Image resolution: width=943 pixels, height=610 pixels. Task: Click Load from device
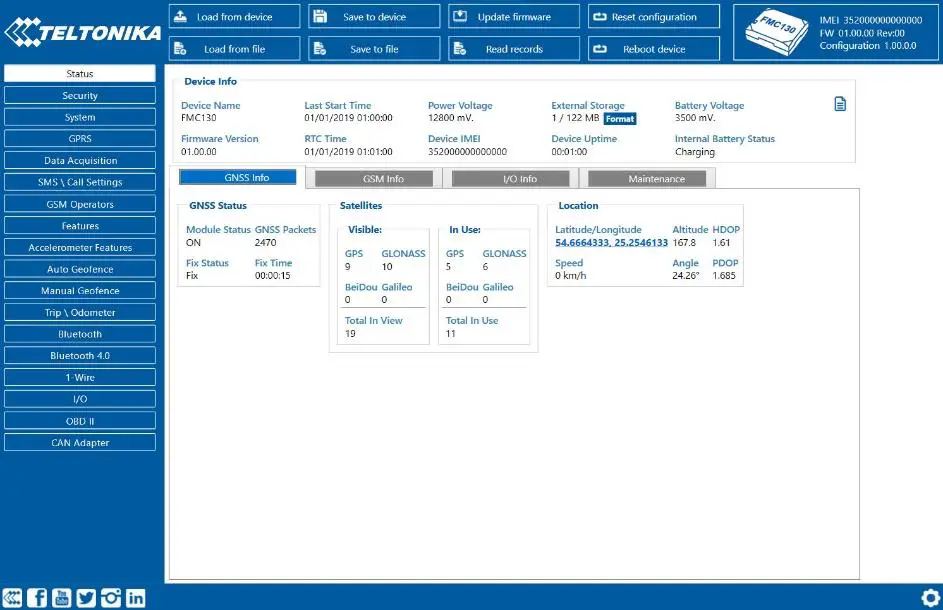(x=233, y=16)
